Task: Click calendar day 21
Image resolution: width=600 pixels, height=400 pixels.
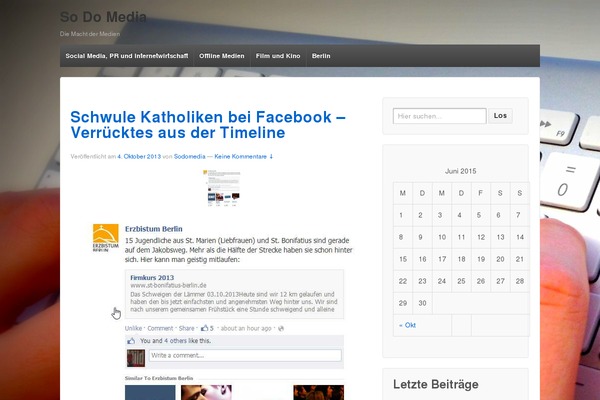Action: [x=520, y=259]
